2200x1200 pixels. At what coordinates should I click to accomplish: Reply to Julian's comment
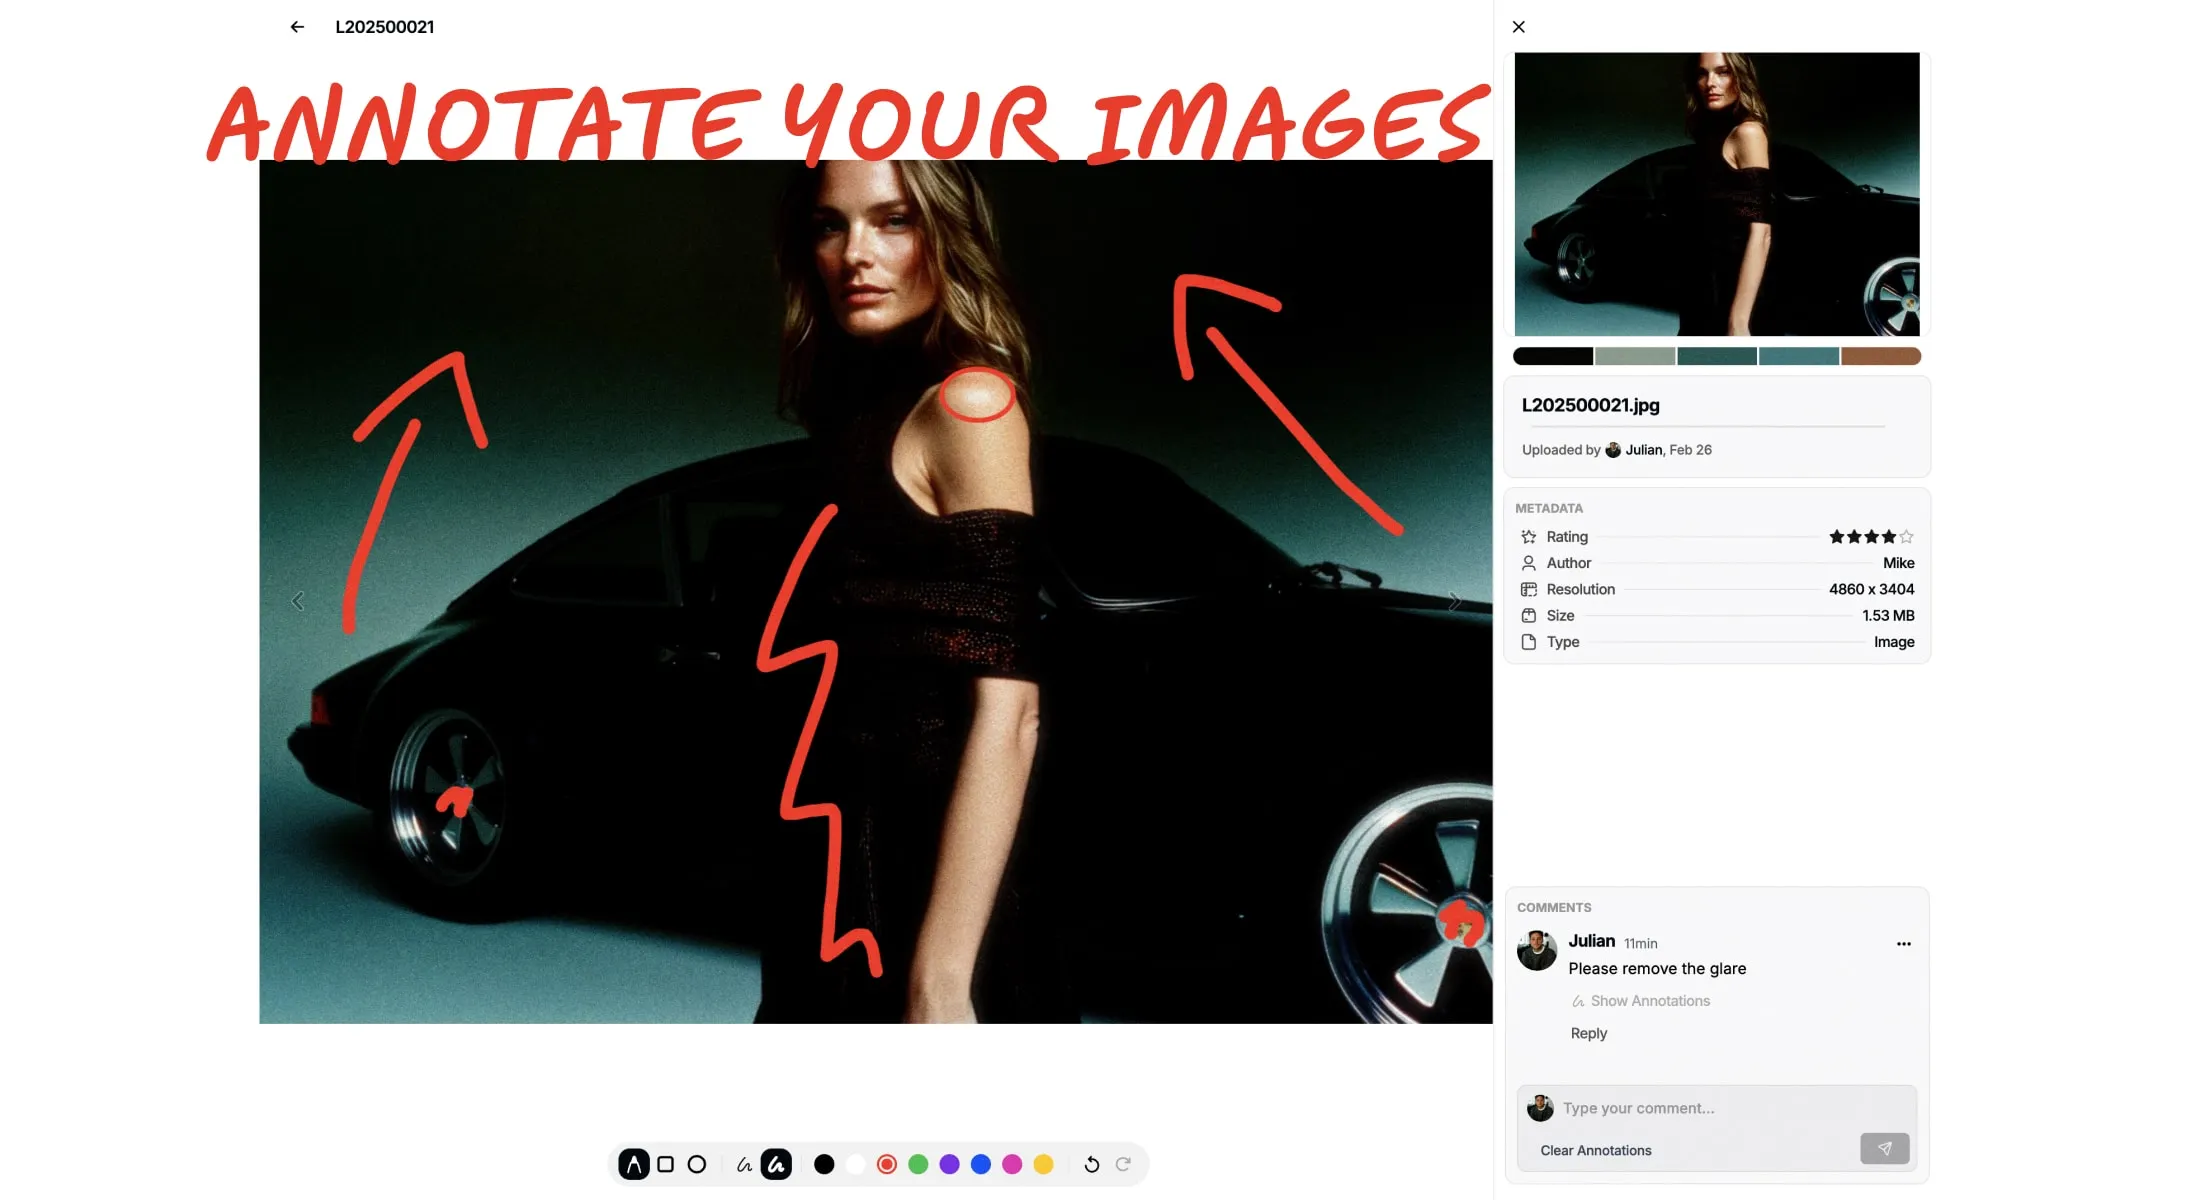pyautogui.click(x=1589, y=1033)
